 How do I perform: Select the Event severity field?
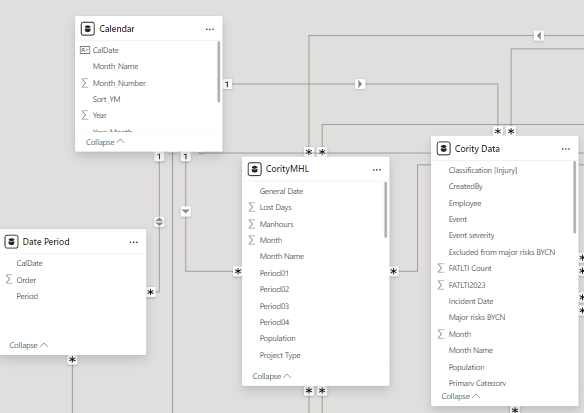click(x=472, y=235)
